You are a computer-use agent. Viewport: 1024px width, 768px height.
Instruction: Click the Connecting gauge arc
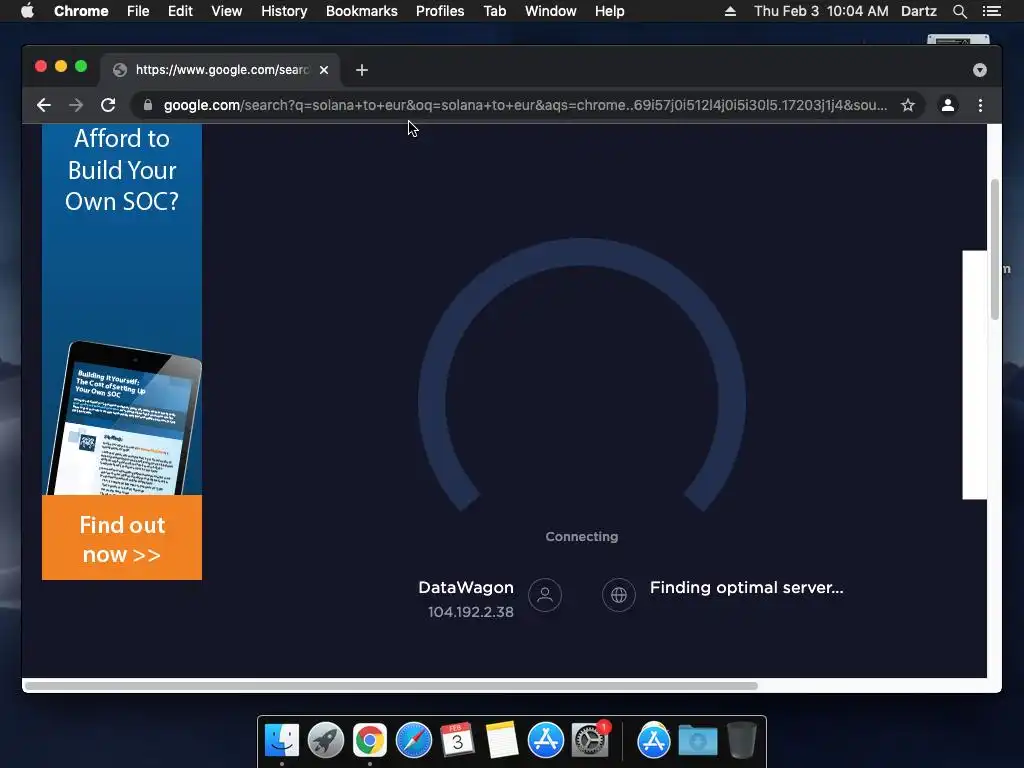(x=581, y=375)
